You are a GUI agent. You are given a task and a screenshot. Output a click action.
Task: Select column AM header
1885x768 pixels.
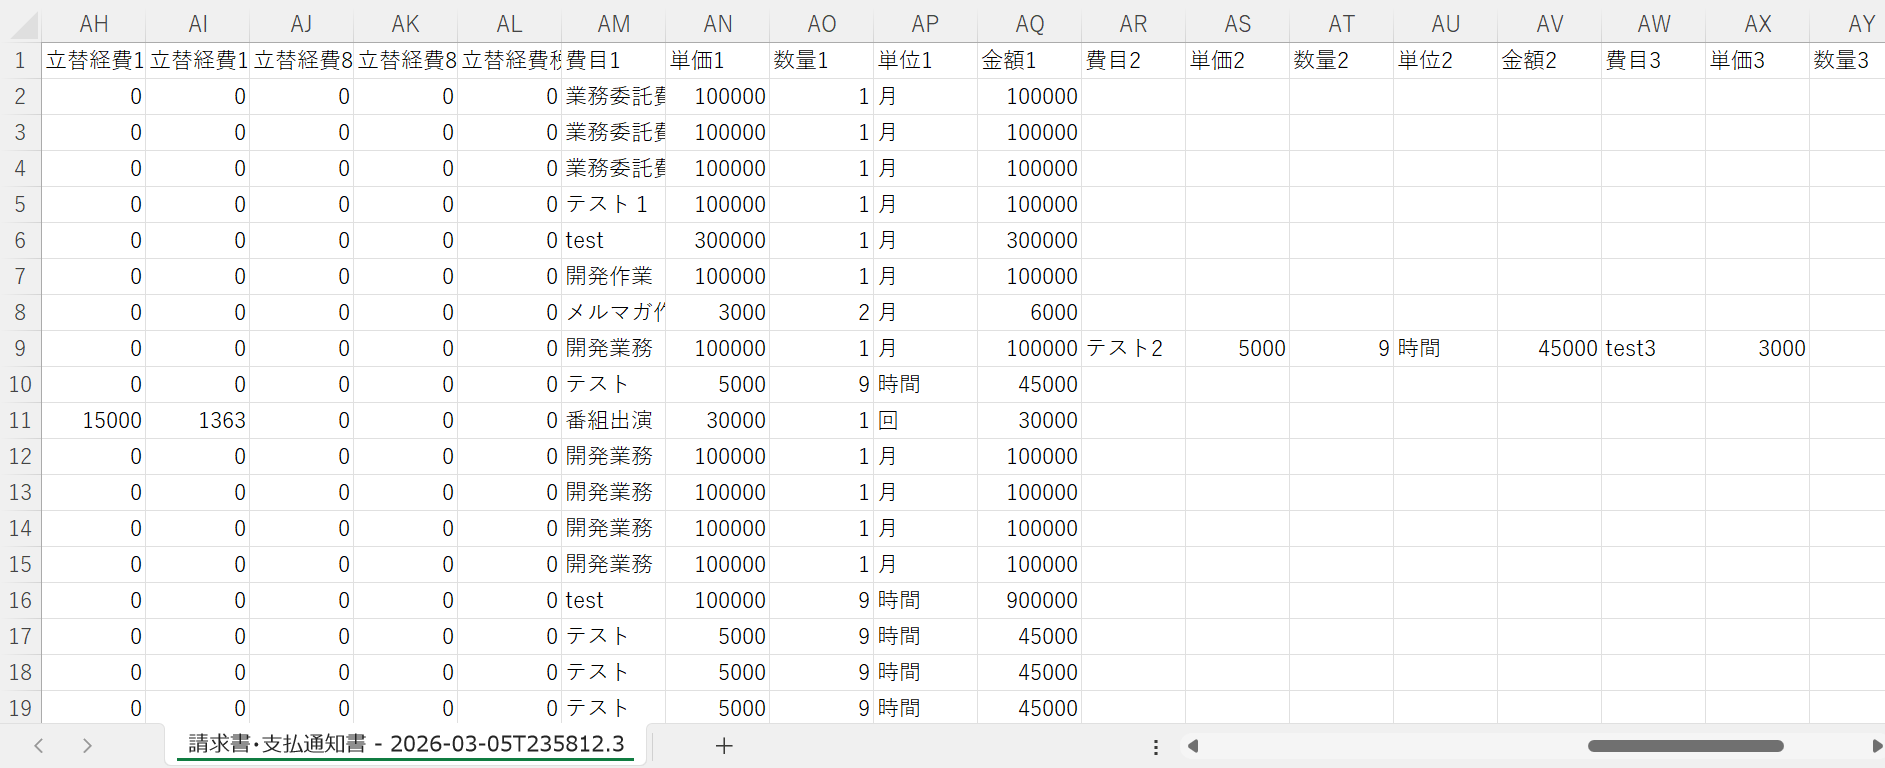[x=614, y=24]
